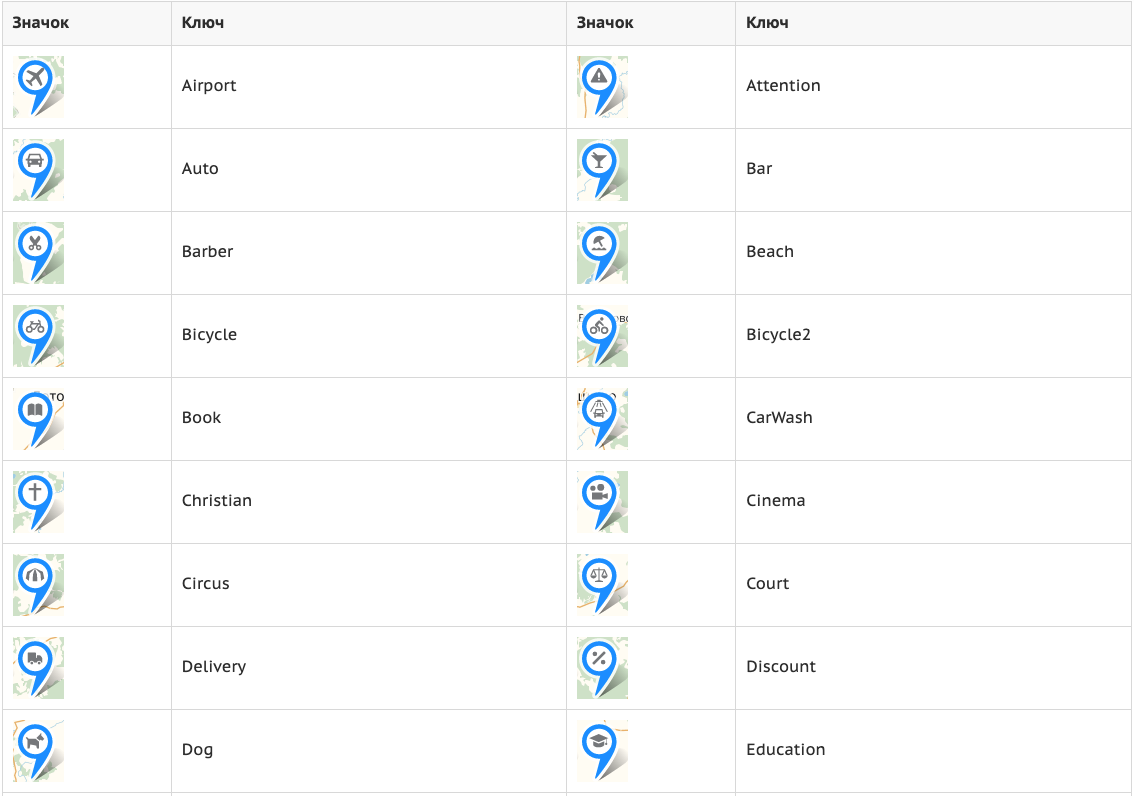Select the CarWash pin icon
Screen dimensions: 1134x796
(x=602, y=419)
